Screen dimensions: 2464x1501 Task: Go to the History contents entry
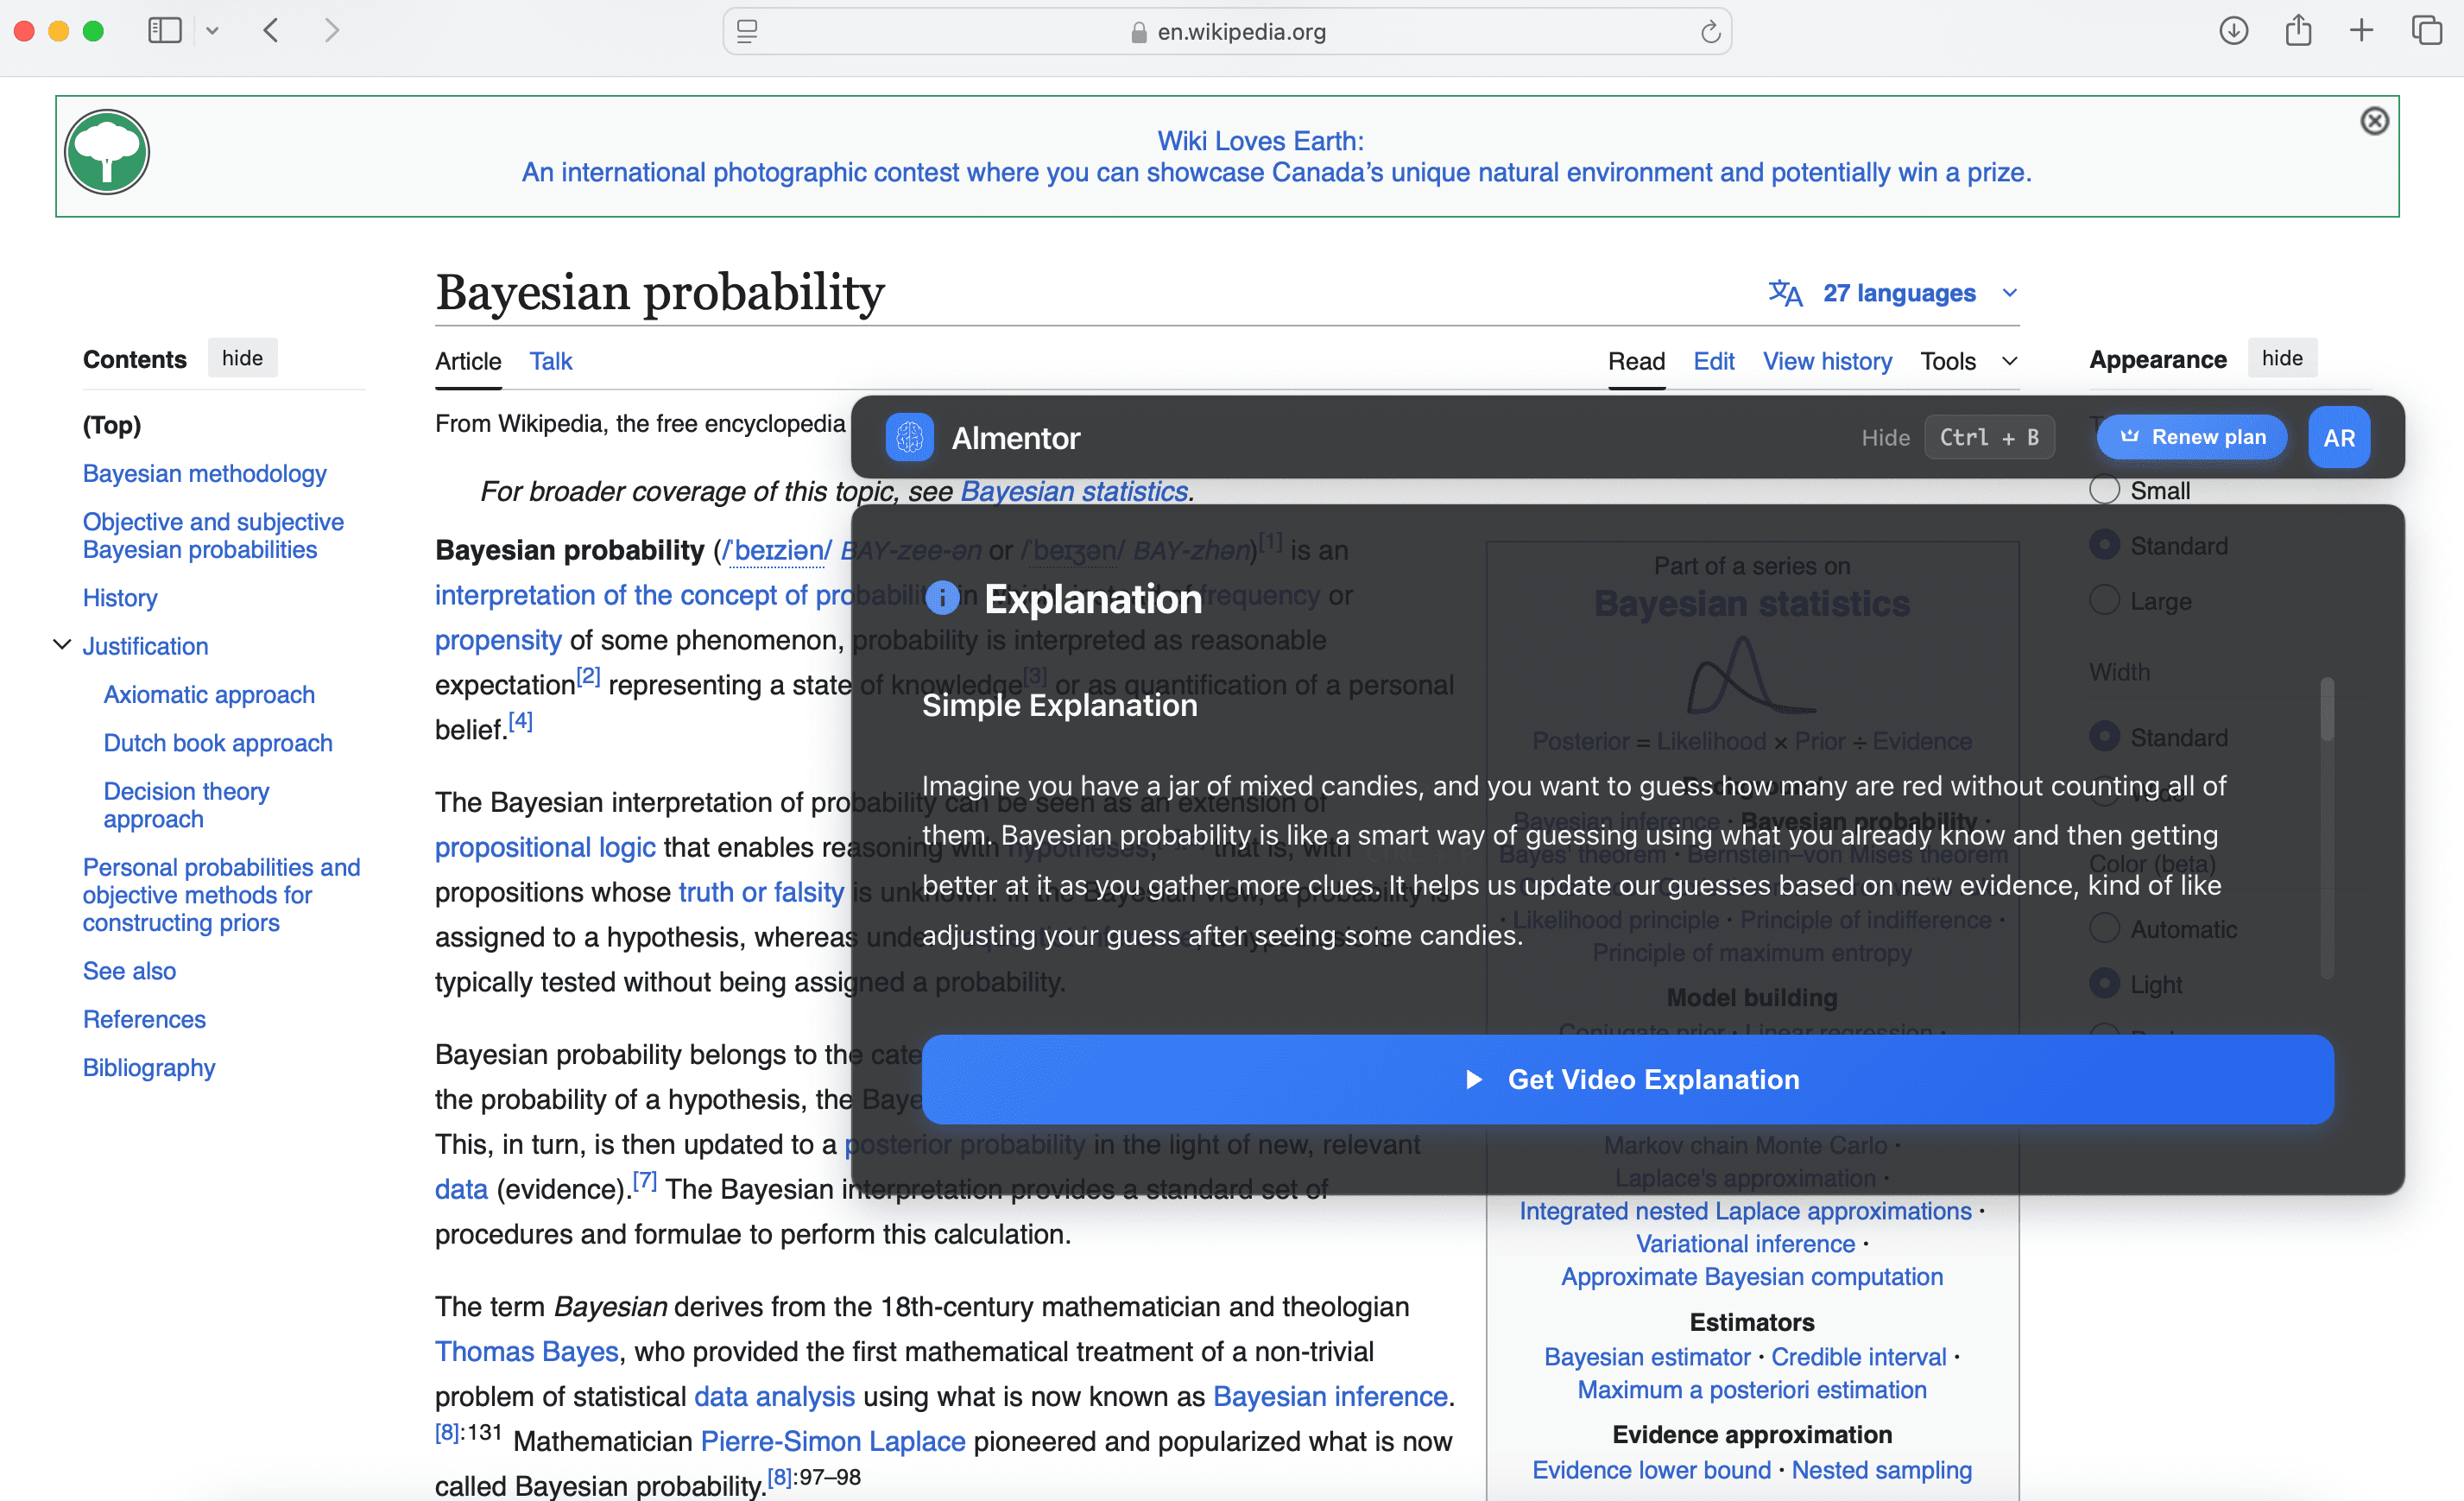(x=120, y=597)
